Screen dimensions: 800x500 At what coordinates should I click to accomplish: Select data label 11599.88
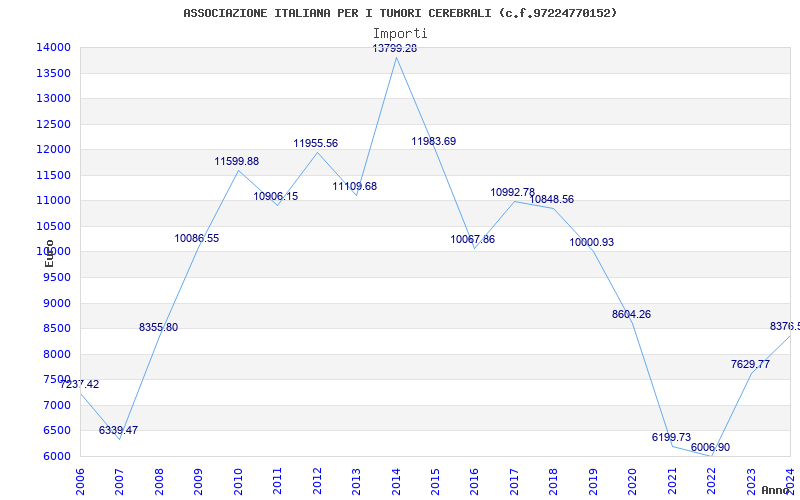point(236,161)
